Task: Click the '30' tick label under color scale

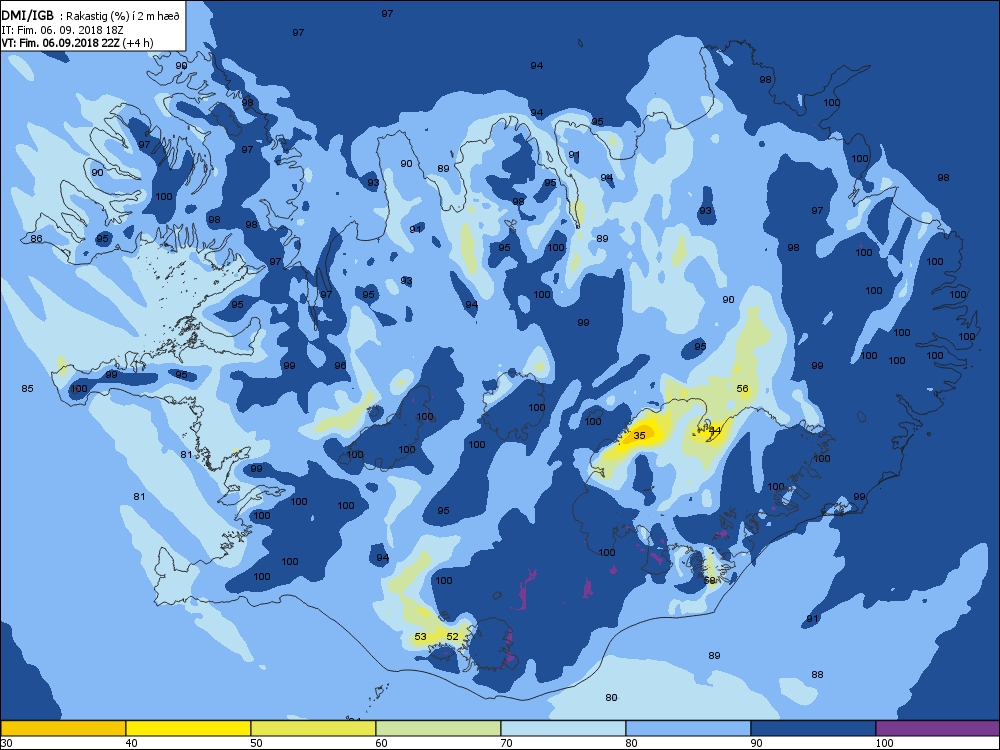Action: pyautogui.click(x=6, y=743)
